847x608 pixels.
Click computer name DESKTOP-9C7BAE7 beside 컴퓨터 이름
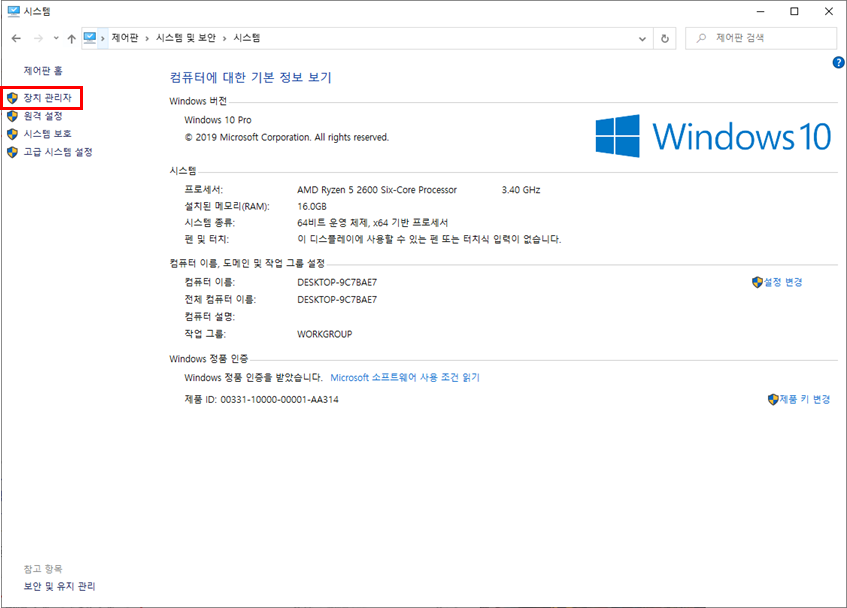pyautogui.click(x=337, y=282)
